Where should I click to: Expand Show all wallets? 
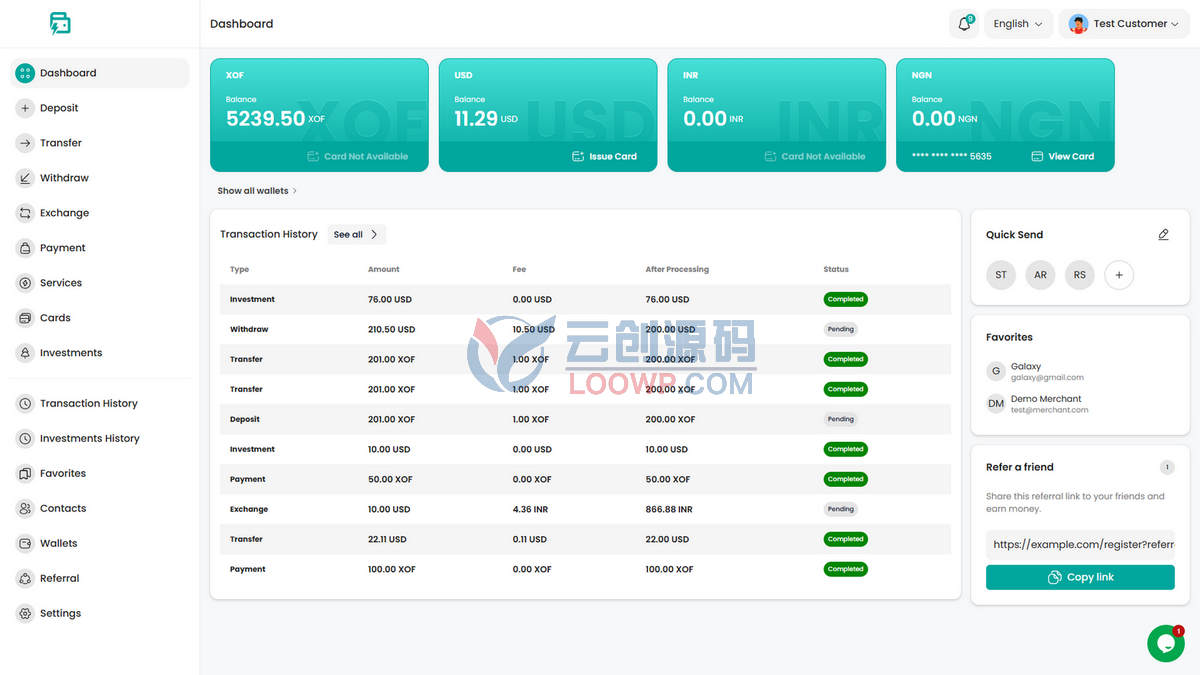coord(257,191)
